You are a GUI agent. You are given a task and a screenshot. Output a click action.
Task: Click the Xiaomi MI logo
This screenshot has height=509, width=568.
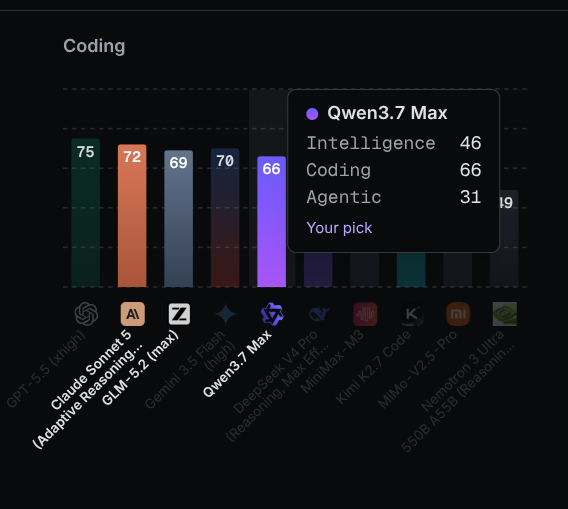coord(458,314)
